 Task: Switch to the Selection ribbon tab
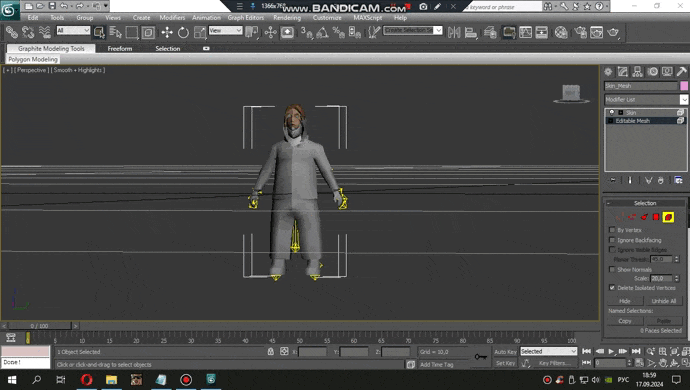168,48
